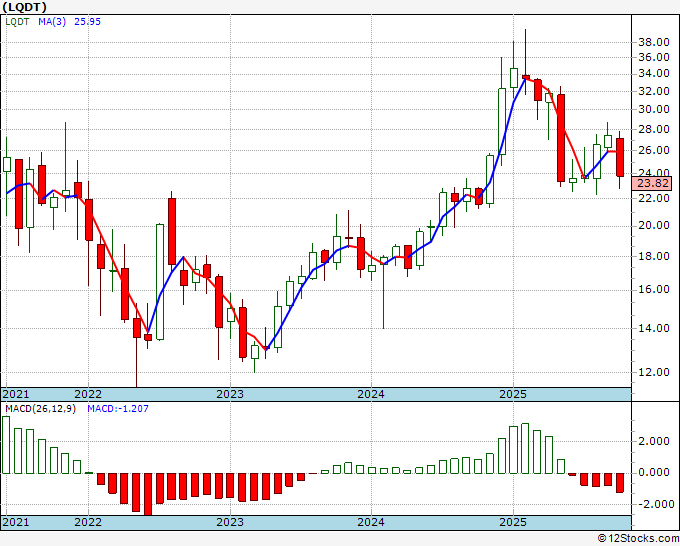Select the 2024 marker on price timeline
Viewport: 680px width, 546px height.
(371, 394)
